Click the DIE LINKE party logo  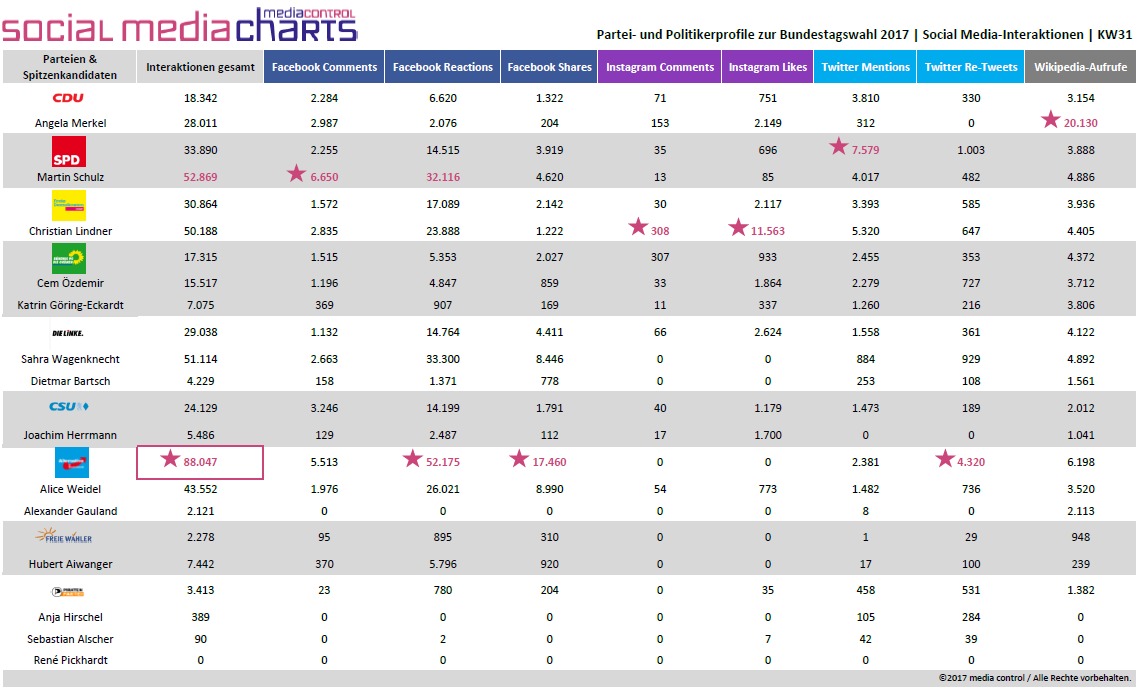tap(68, 333)
